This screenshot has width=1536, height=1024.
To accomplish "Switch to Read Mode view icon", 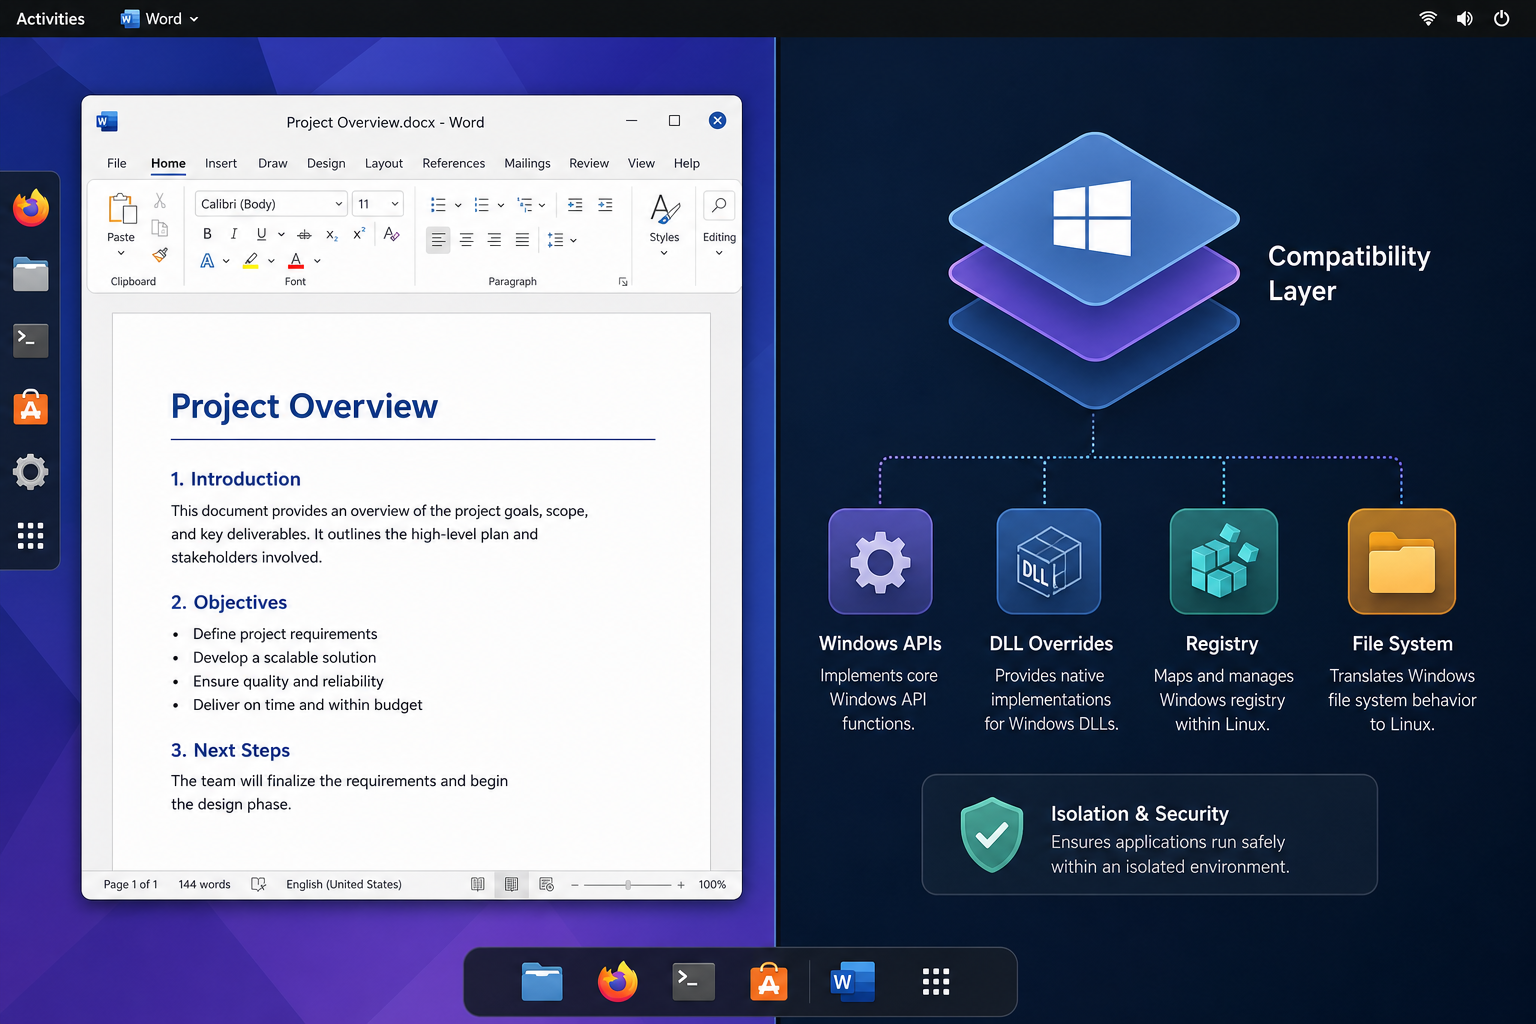I will pyautogui.click(x=478, y=884).
